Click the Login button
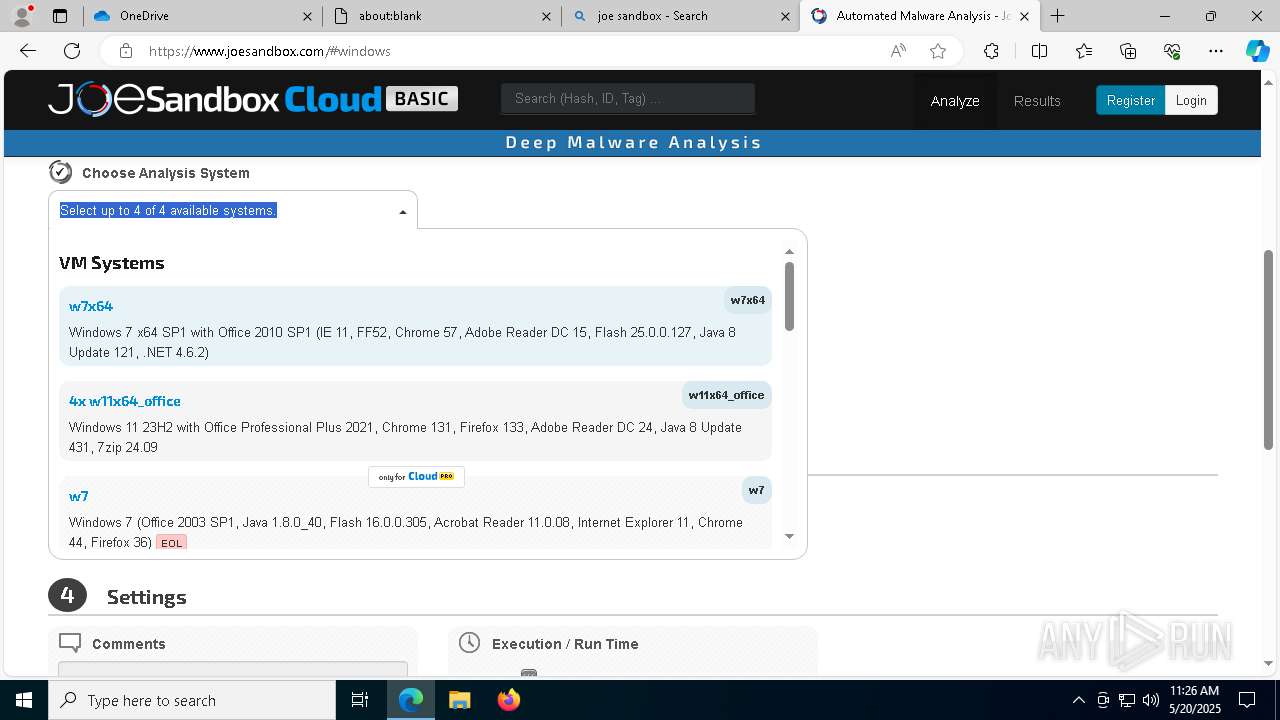Viewport: 1280px width, 720px height. [x=1191, y=100]
